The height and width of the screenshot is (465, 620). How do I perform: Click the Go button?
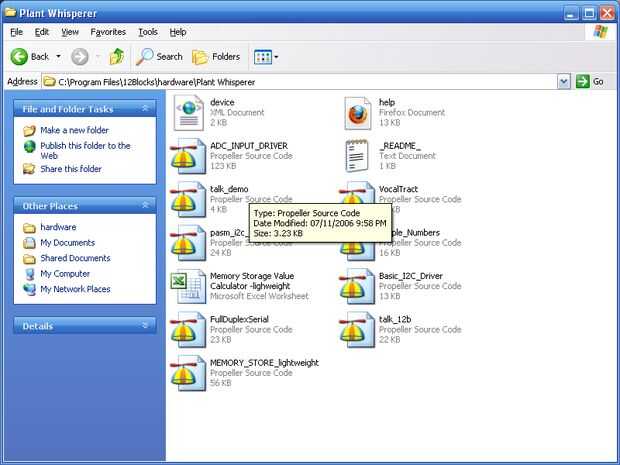[x=590, y=82]
